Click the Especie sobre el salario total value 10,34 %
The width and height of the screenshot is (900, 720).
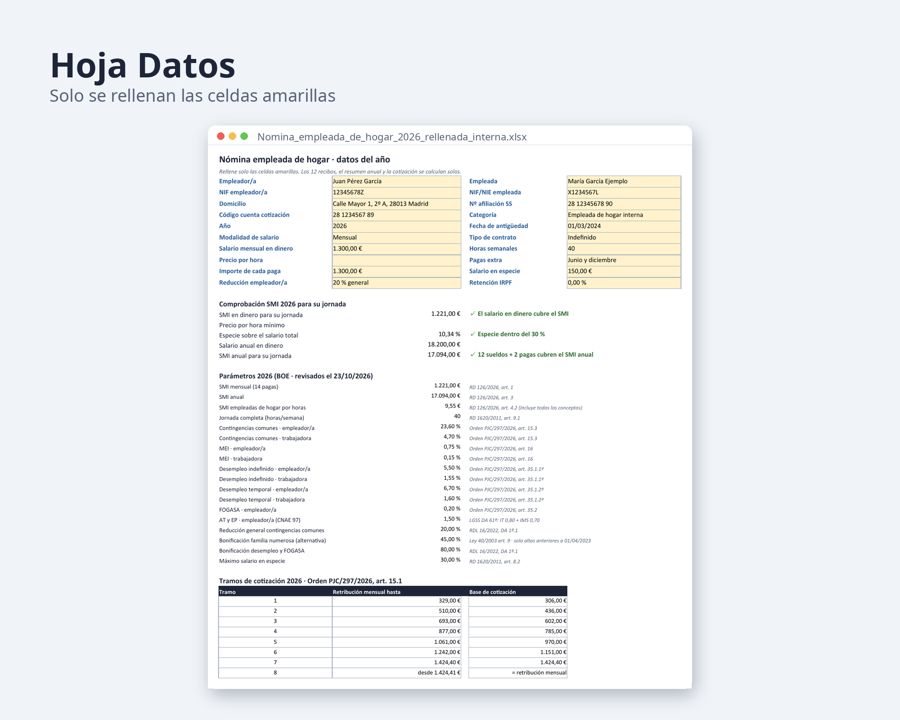tap(449, 334)
